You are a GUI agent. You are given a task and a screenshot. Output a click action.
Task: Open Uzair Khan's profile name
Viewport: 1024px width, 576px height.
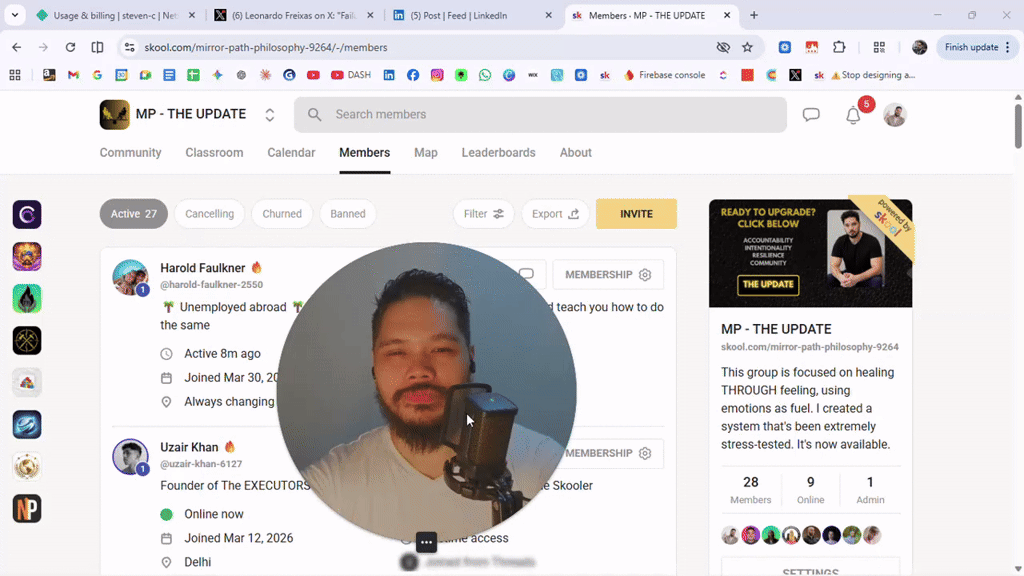click(x=189, y=447)
